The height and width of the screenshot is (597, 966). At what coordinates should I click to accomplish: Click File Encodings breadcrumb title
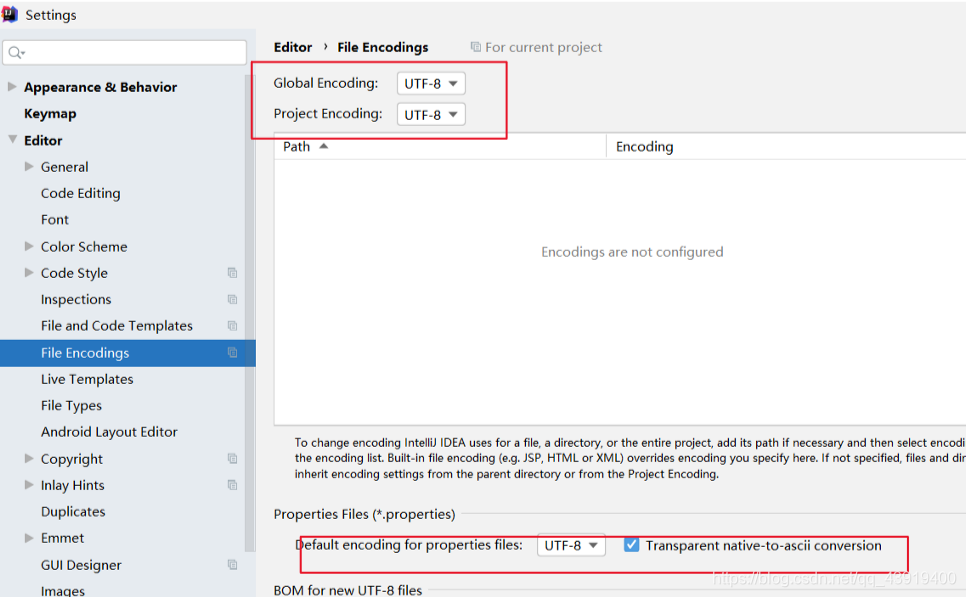tap(383, 47)
